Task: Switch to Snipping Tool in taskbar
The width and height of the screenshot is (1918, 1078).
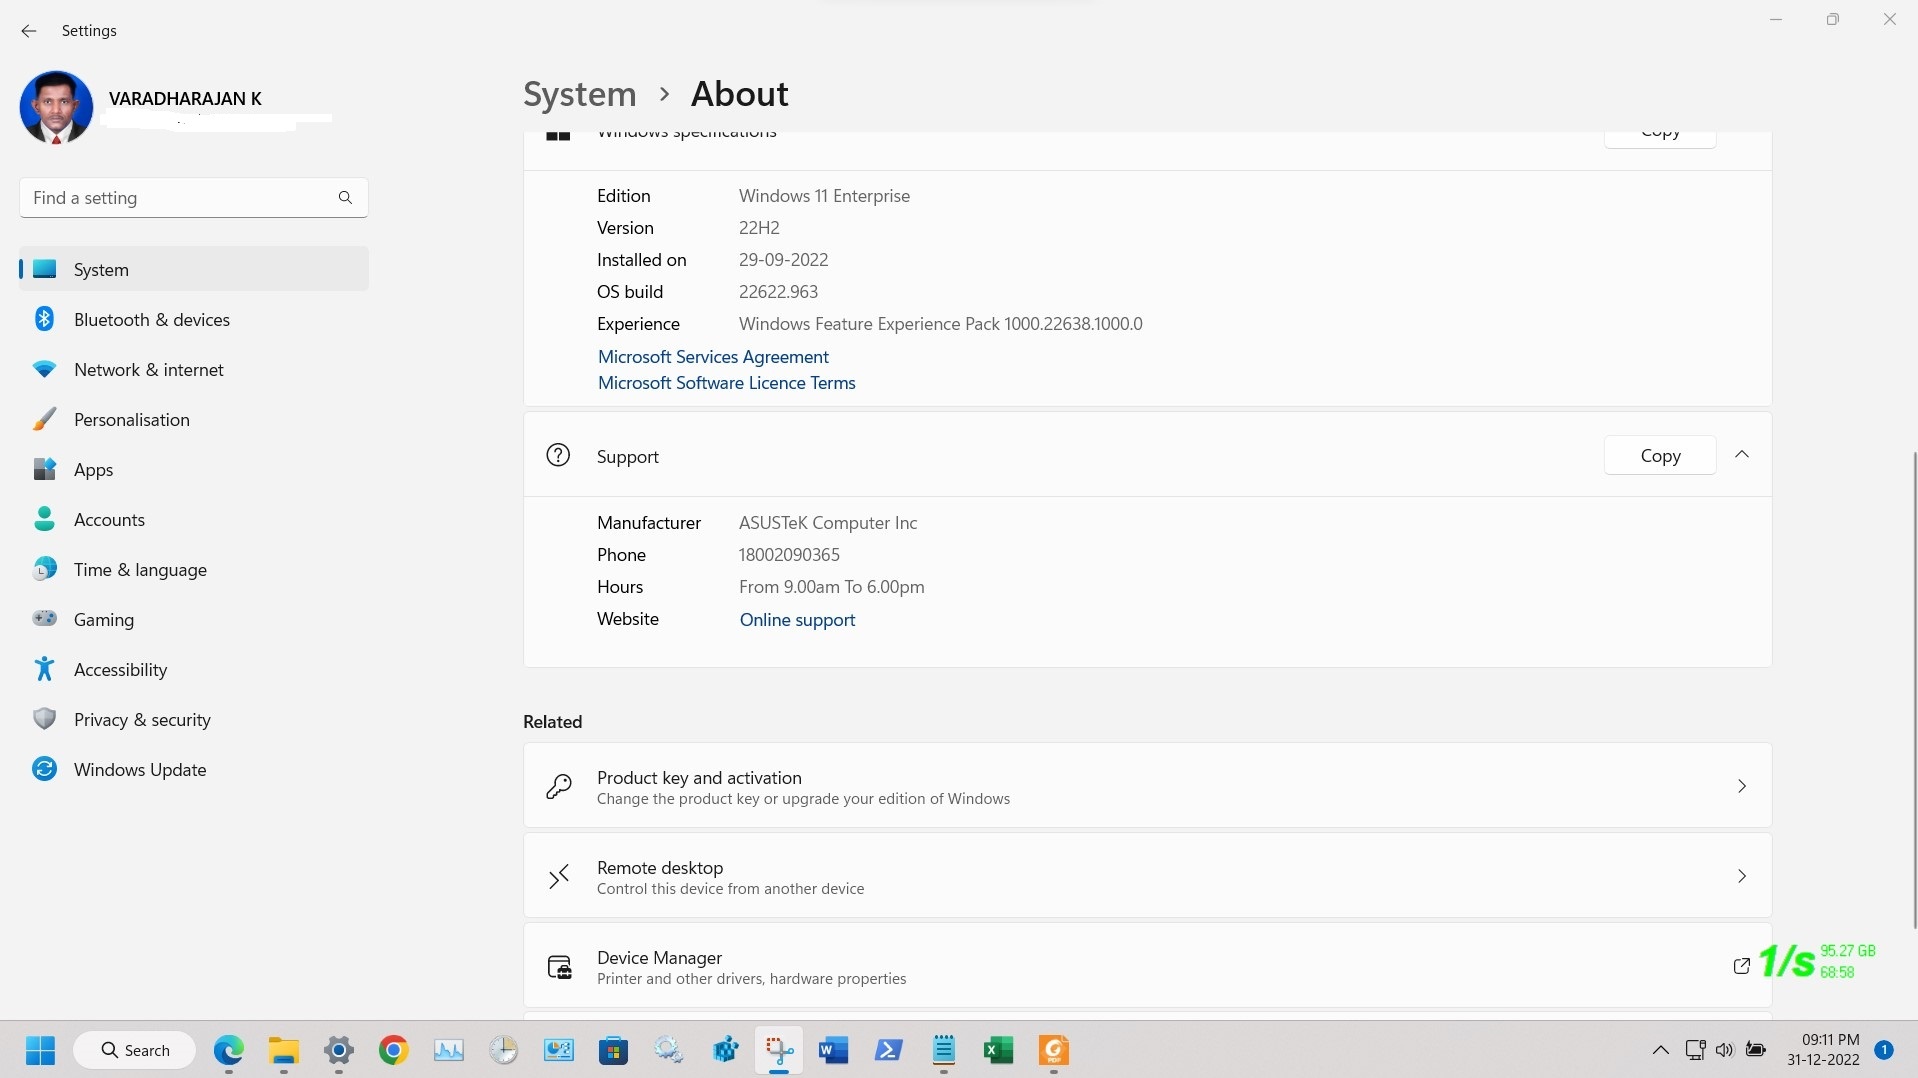Action: tap(779, 1050)
